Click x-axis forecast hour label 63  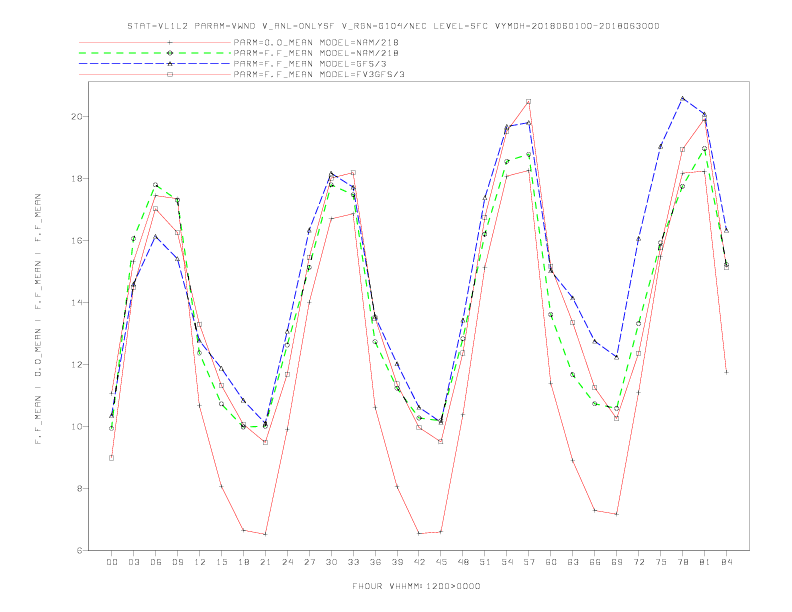pyautogui.click(x=573, y=562)
